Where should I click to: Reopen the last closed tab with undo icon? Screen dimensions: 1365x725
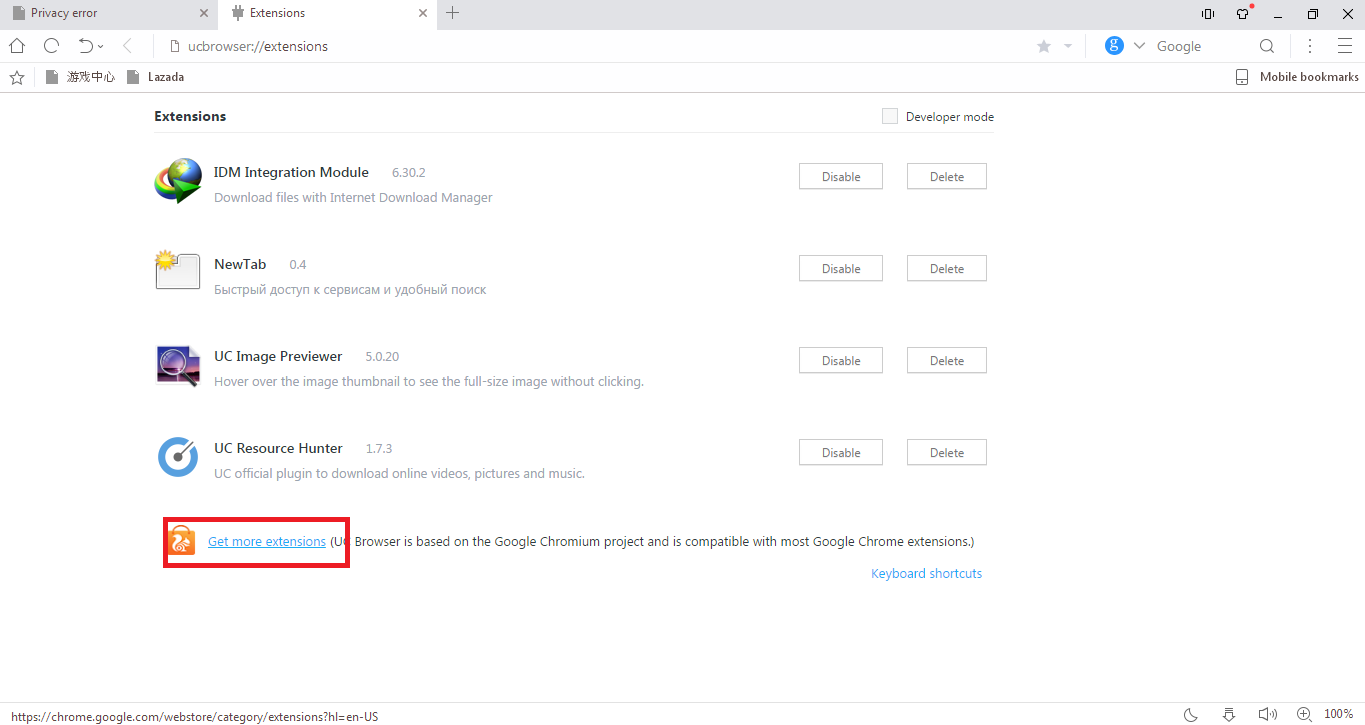pyautogui.click(x=86, y=46)
